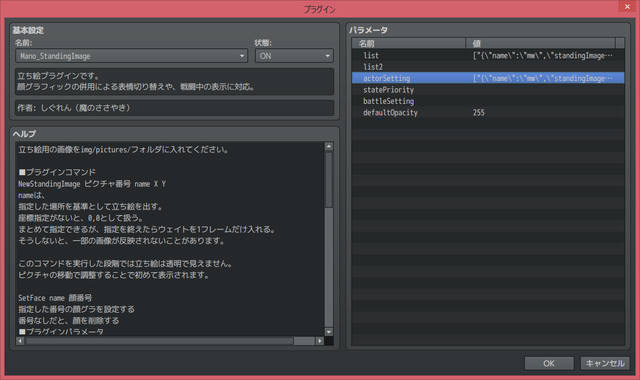Viewport: 640px width, 380px height.
Task: Select the statePriority parameter row
Action: coord(488,90)
